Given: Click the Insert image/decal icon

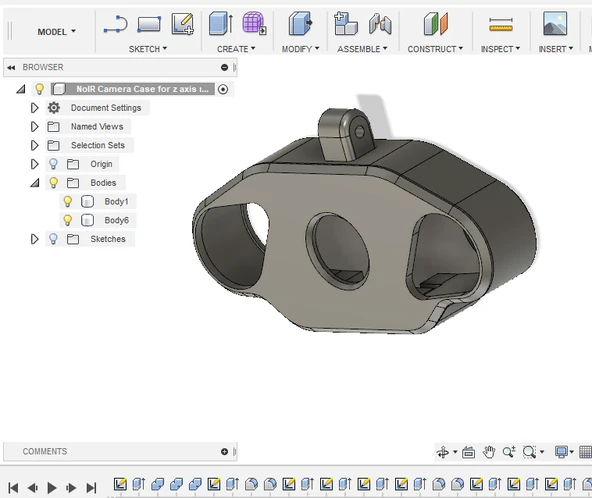Looking at the screenshot, I should (555, 23).
